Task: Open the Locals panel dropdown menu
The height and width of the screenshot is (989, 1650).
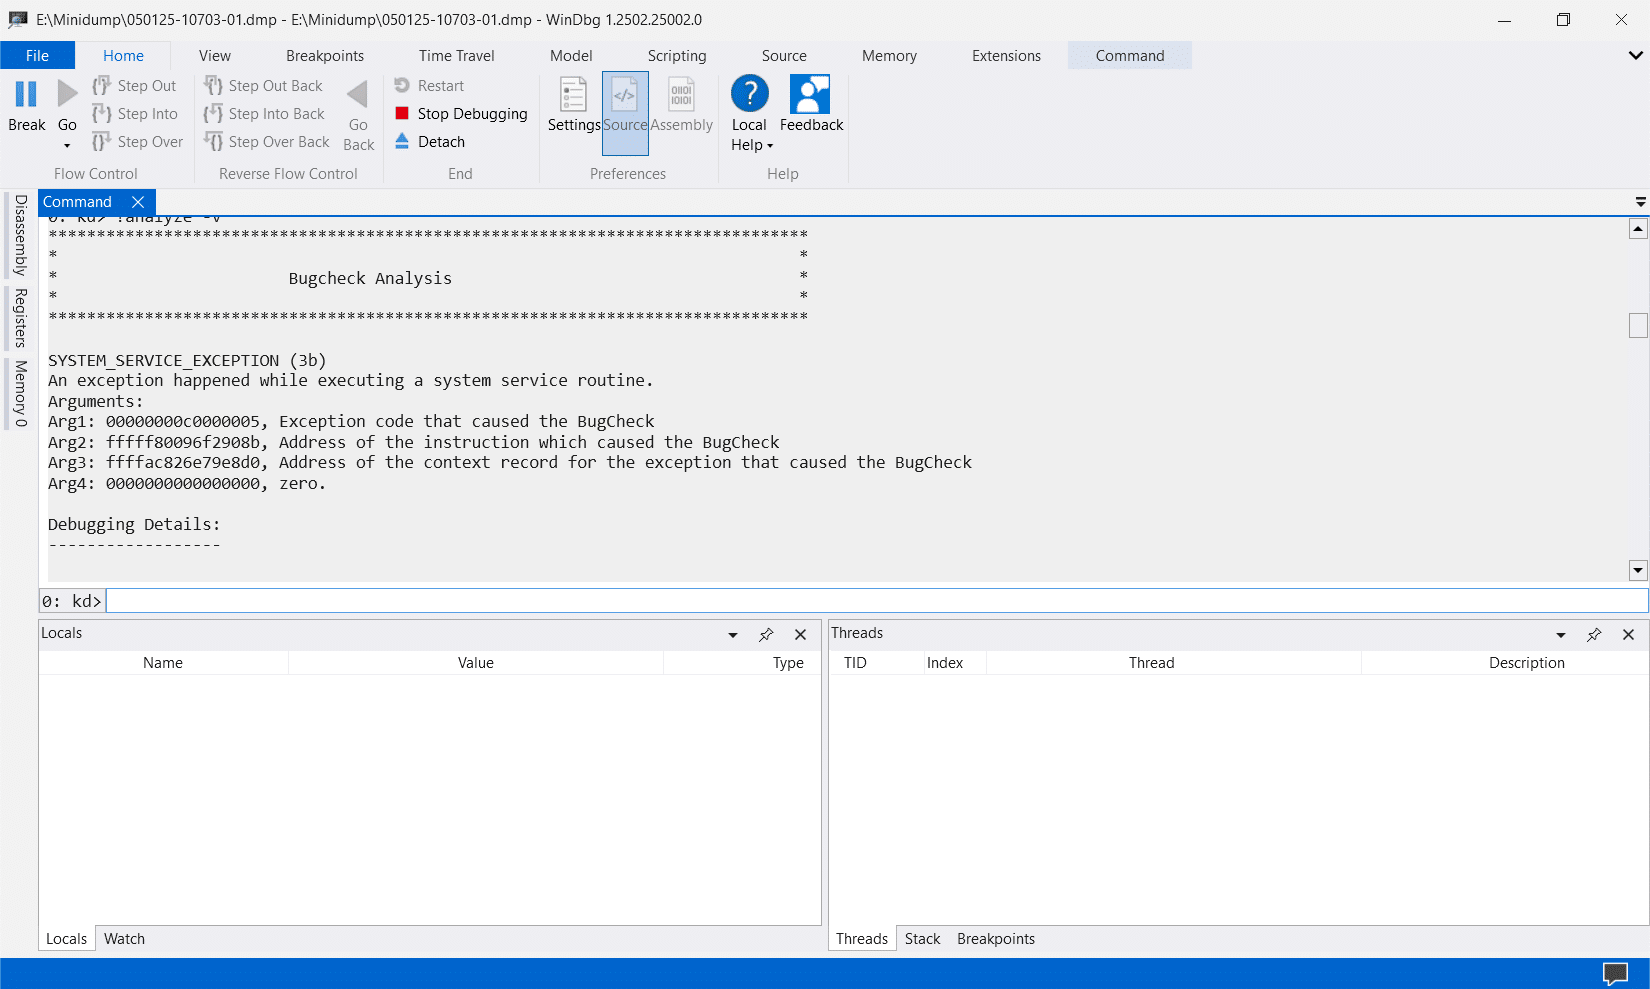Action: point(732,634)
